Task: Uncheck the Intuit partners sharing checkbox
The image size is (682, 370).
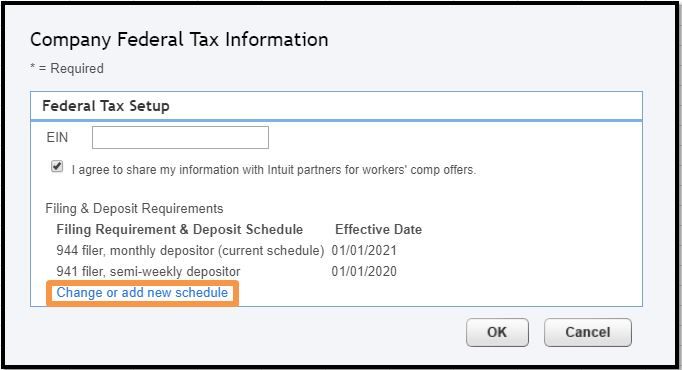Action: click(57, 167)
